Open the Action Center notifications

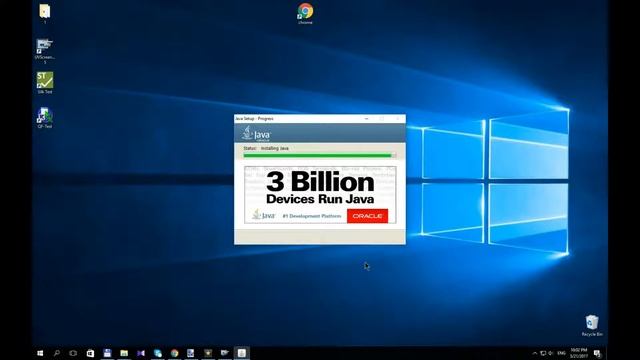597,353
